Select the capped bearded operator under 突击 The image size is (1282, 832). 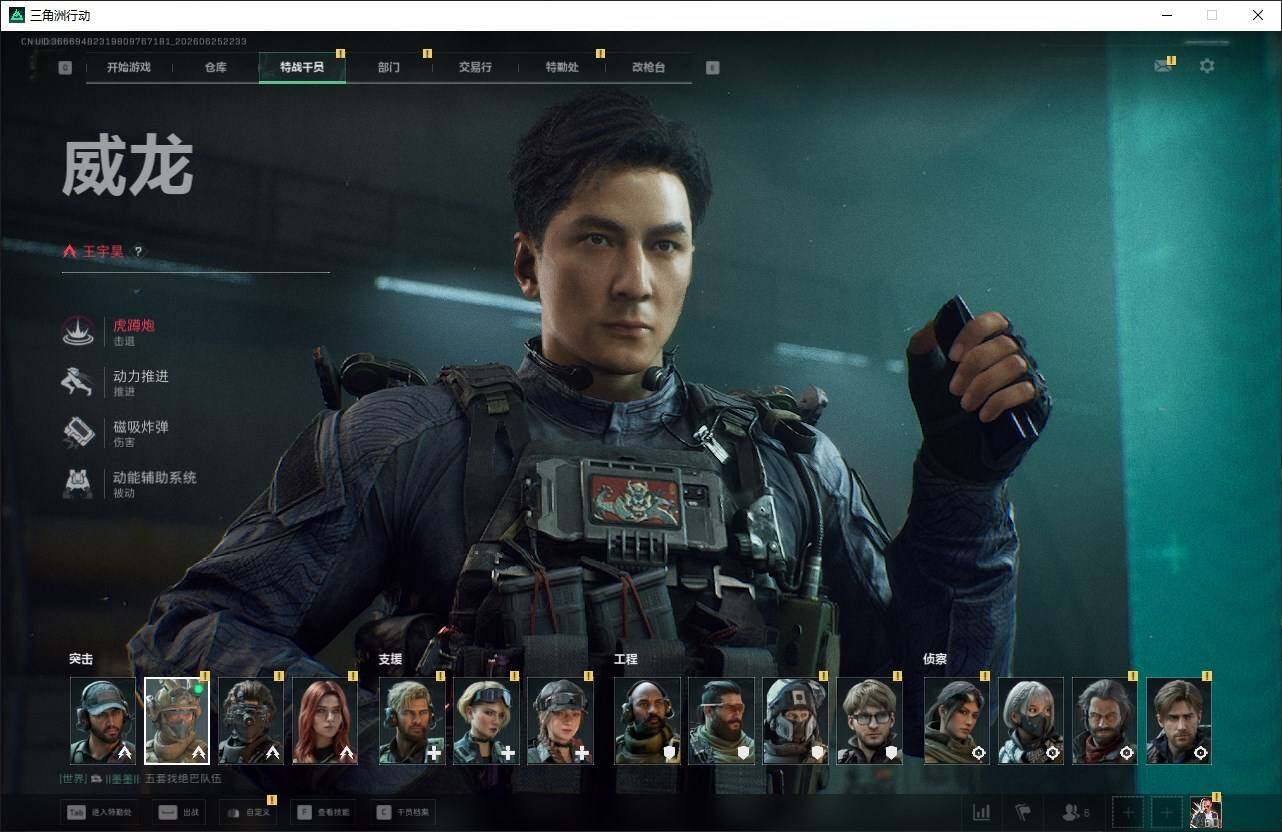point(103,721)
